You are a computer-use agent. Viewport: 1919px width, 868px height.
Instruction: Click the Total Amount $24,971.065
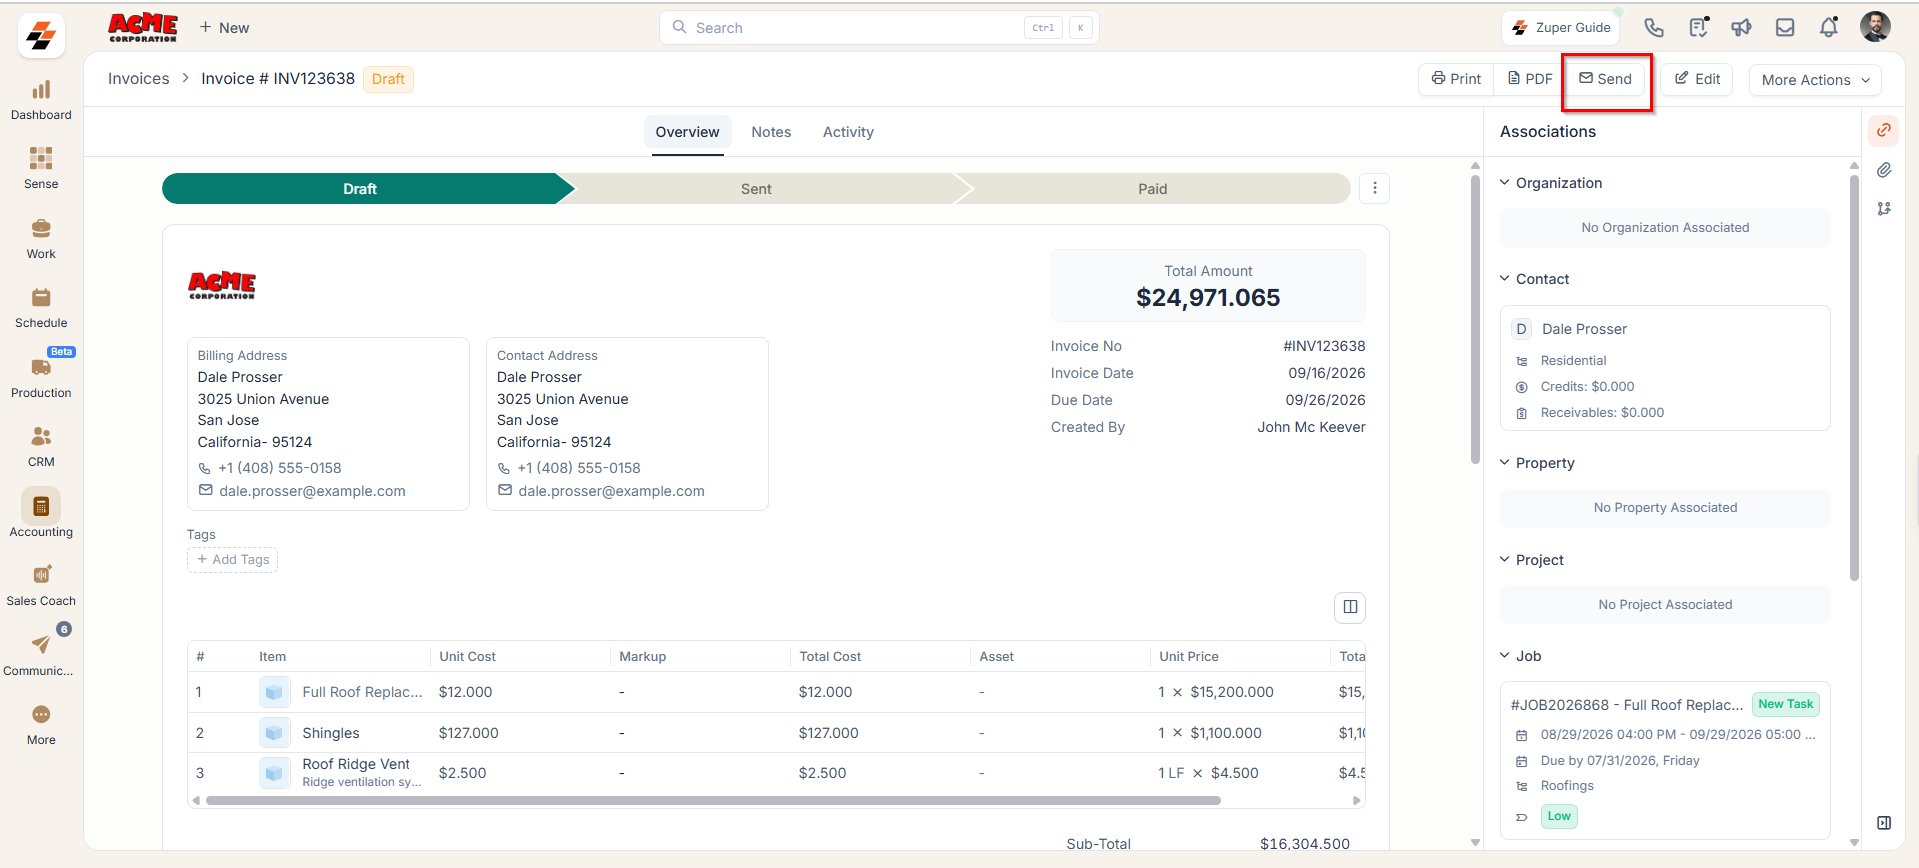(x=1208, y=298)
